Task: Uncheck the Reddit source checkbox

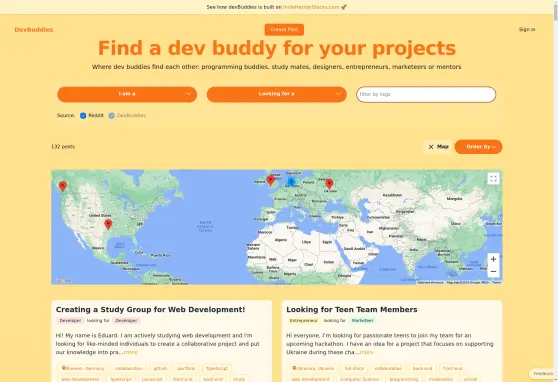Action: pos(83,115)
